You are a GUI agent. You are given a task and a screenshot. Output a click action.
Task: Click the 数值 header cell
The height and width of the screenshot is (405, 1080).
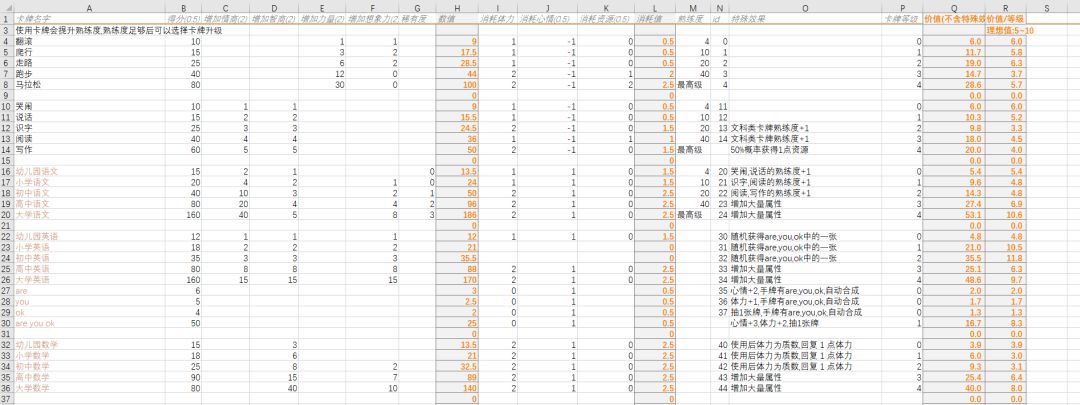click(455, 19)
